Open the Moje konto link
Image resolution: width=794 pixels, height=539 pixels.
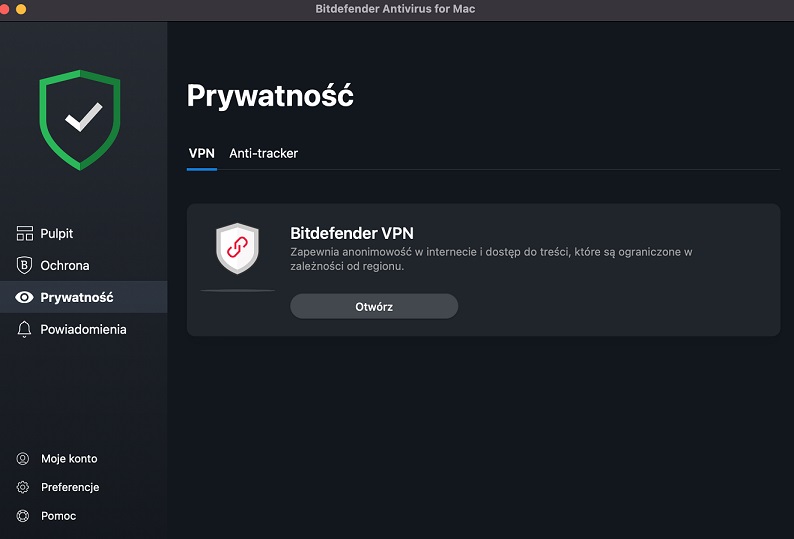point(69,458)
